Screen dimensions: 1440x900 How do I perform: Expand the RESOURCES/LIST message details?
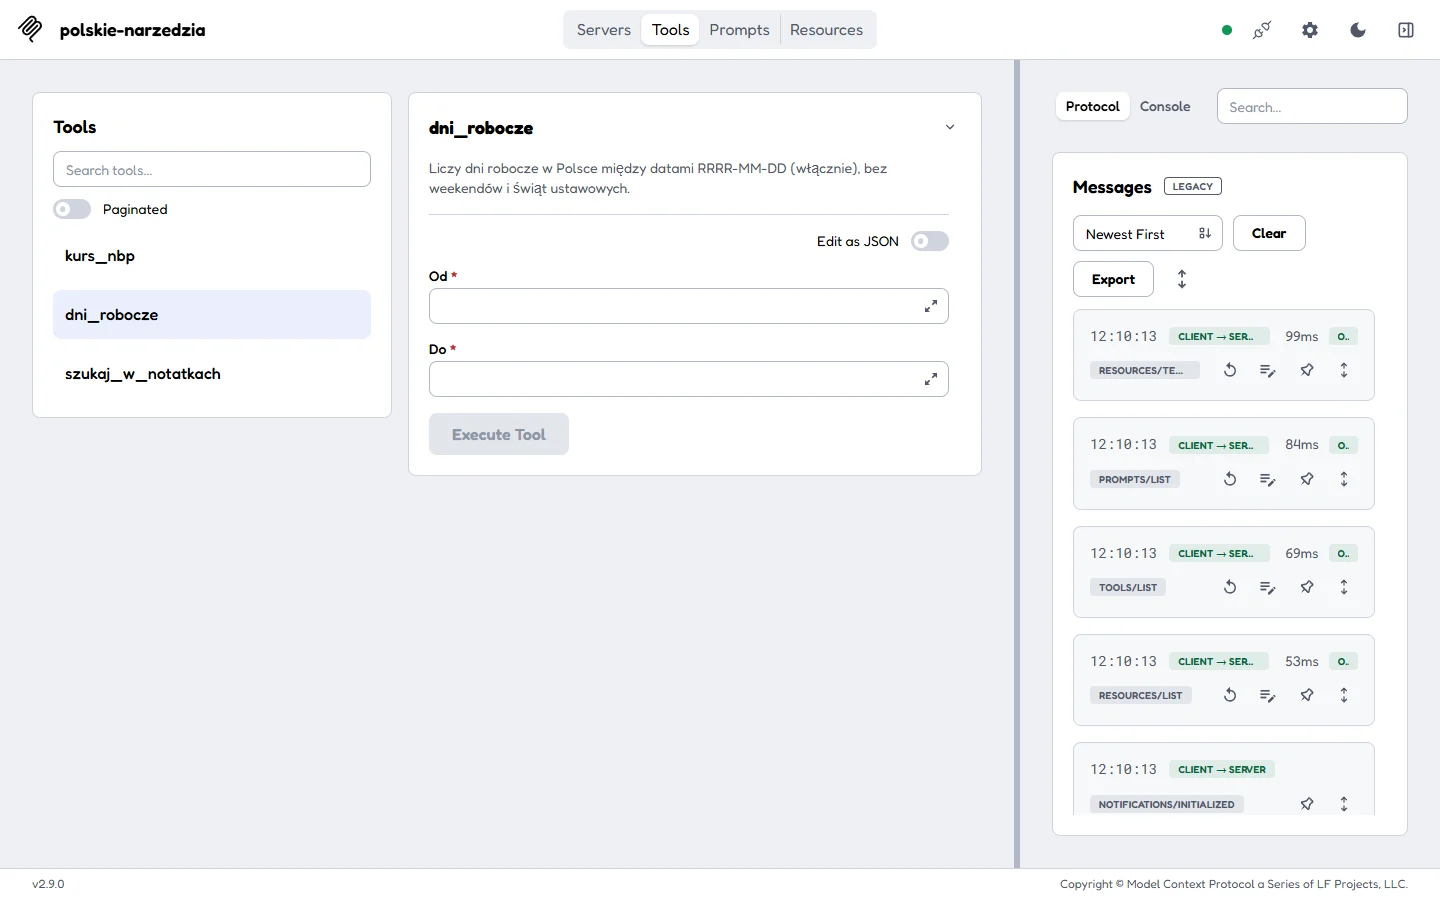(1344, 695)
